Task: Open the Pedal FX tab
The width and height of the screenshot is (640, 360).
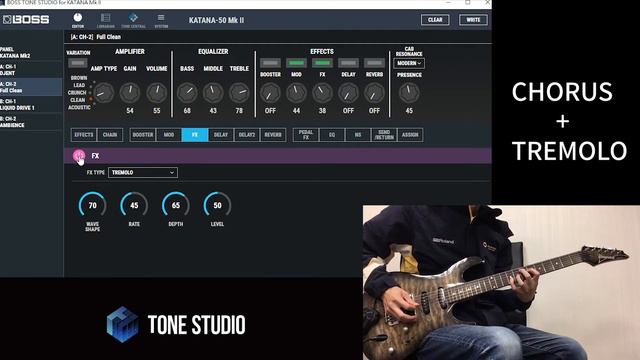Action: click(x=306, y=135)
